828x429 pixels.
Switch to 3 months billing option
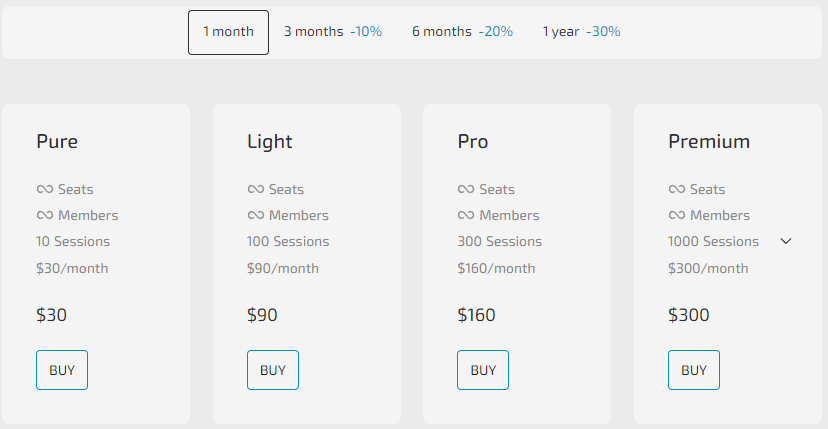(x=332, y=32)
